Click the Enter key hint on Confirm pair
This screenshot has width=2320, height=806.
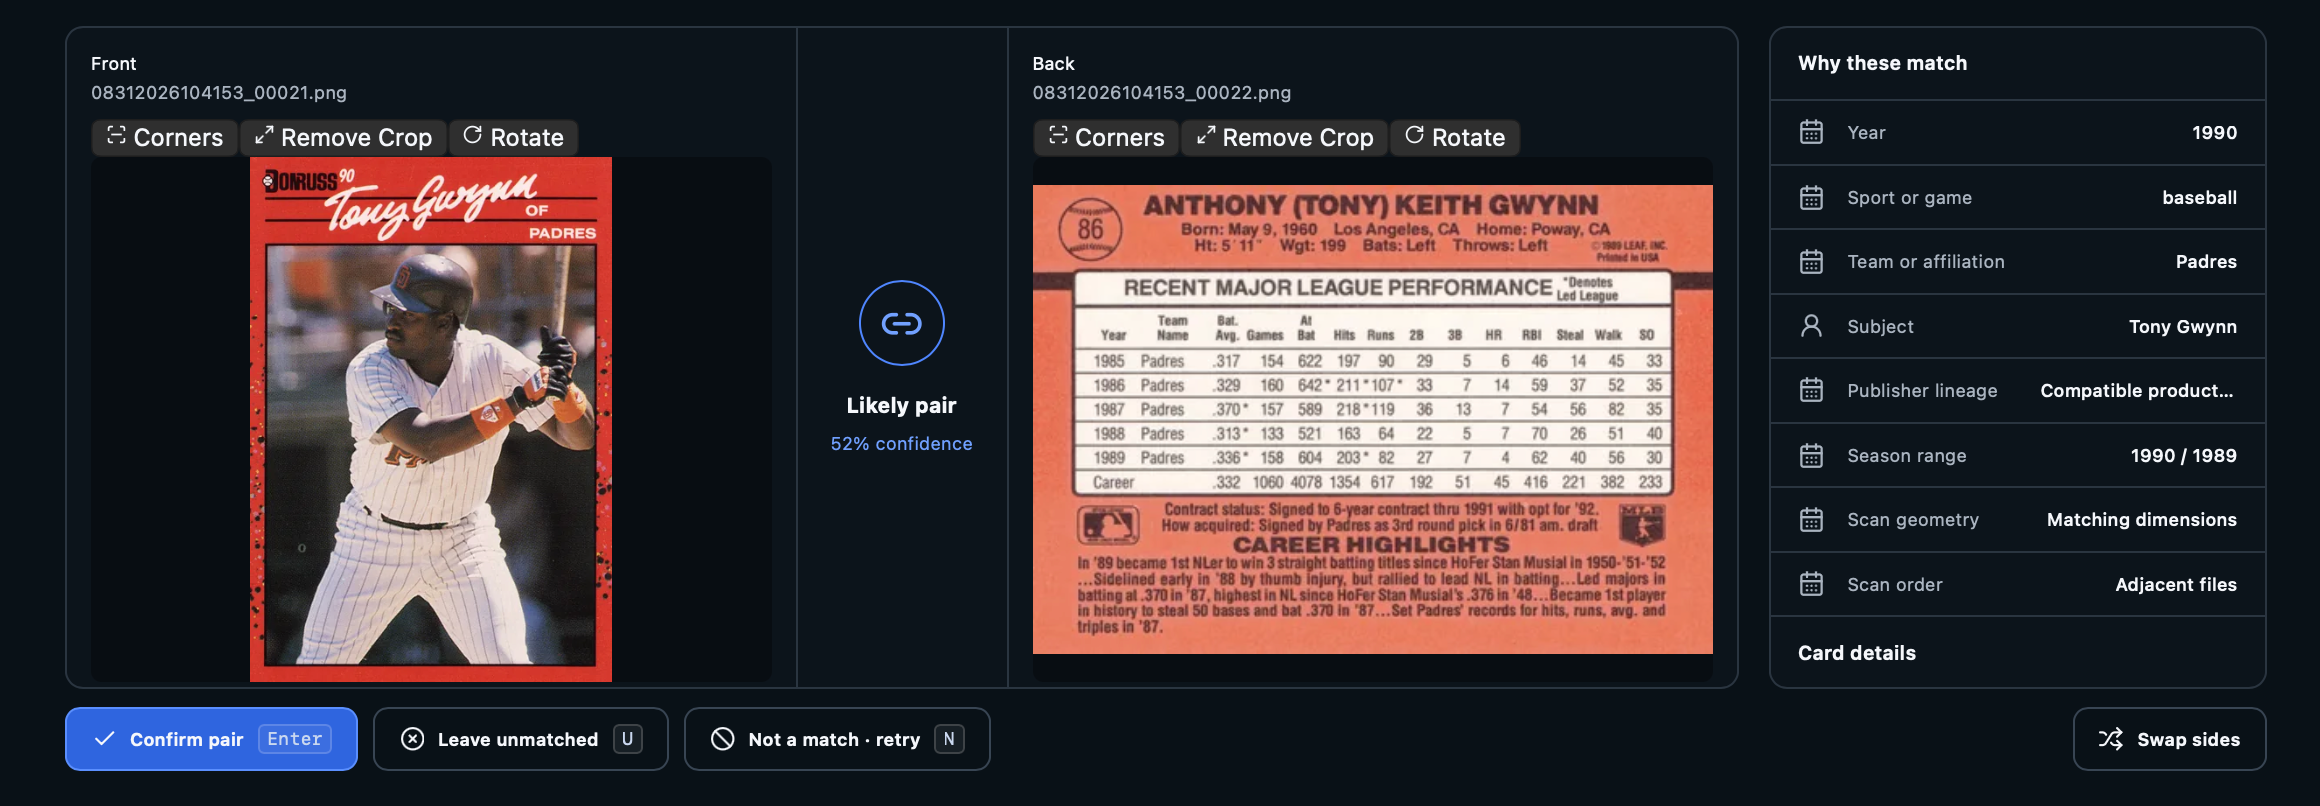pyautogui.click(x=295, y=739)
